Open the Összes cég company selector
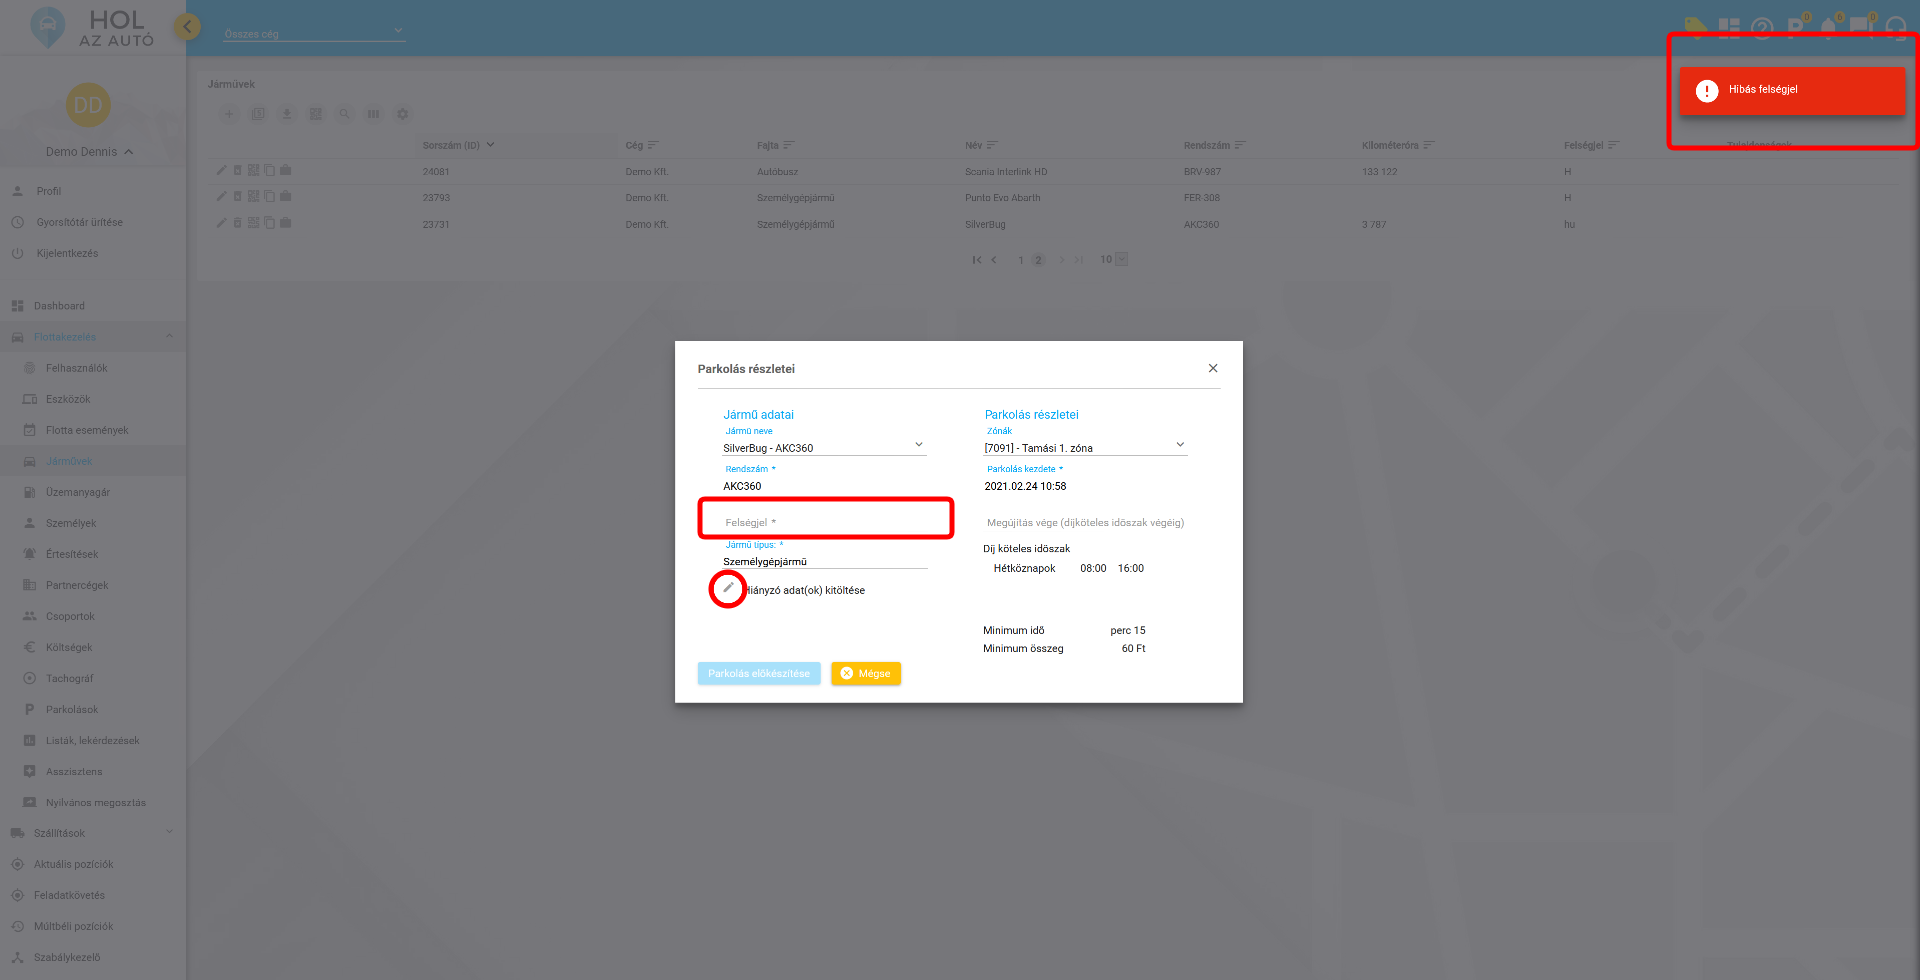The height and width of the screenshot is (980, 1920). click(313, 33)
